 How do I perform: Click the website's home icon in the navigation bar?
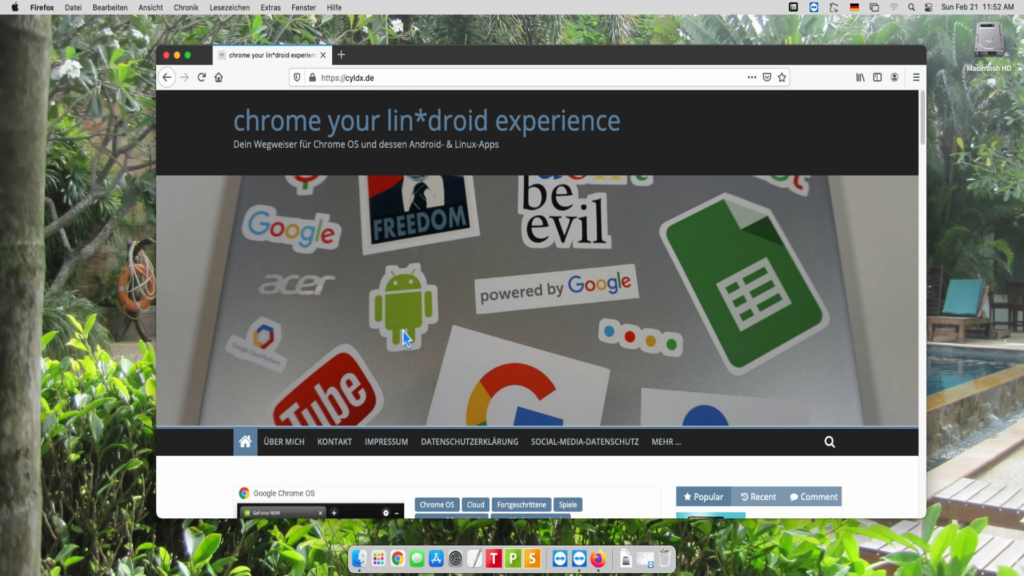(x=245, y=441)
